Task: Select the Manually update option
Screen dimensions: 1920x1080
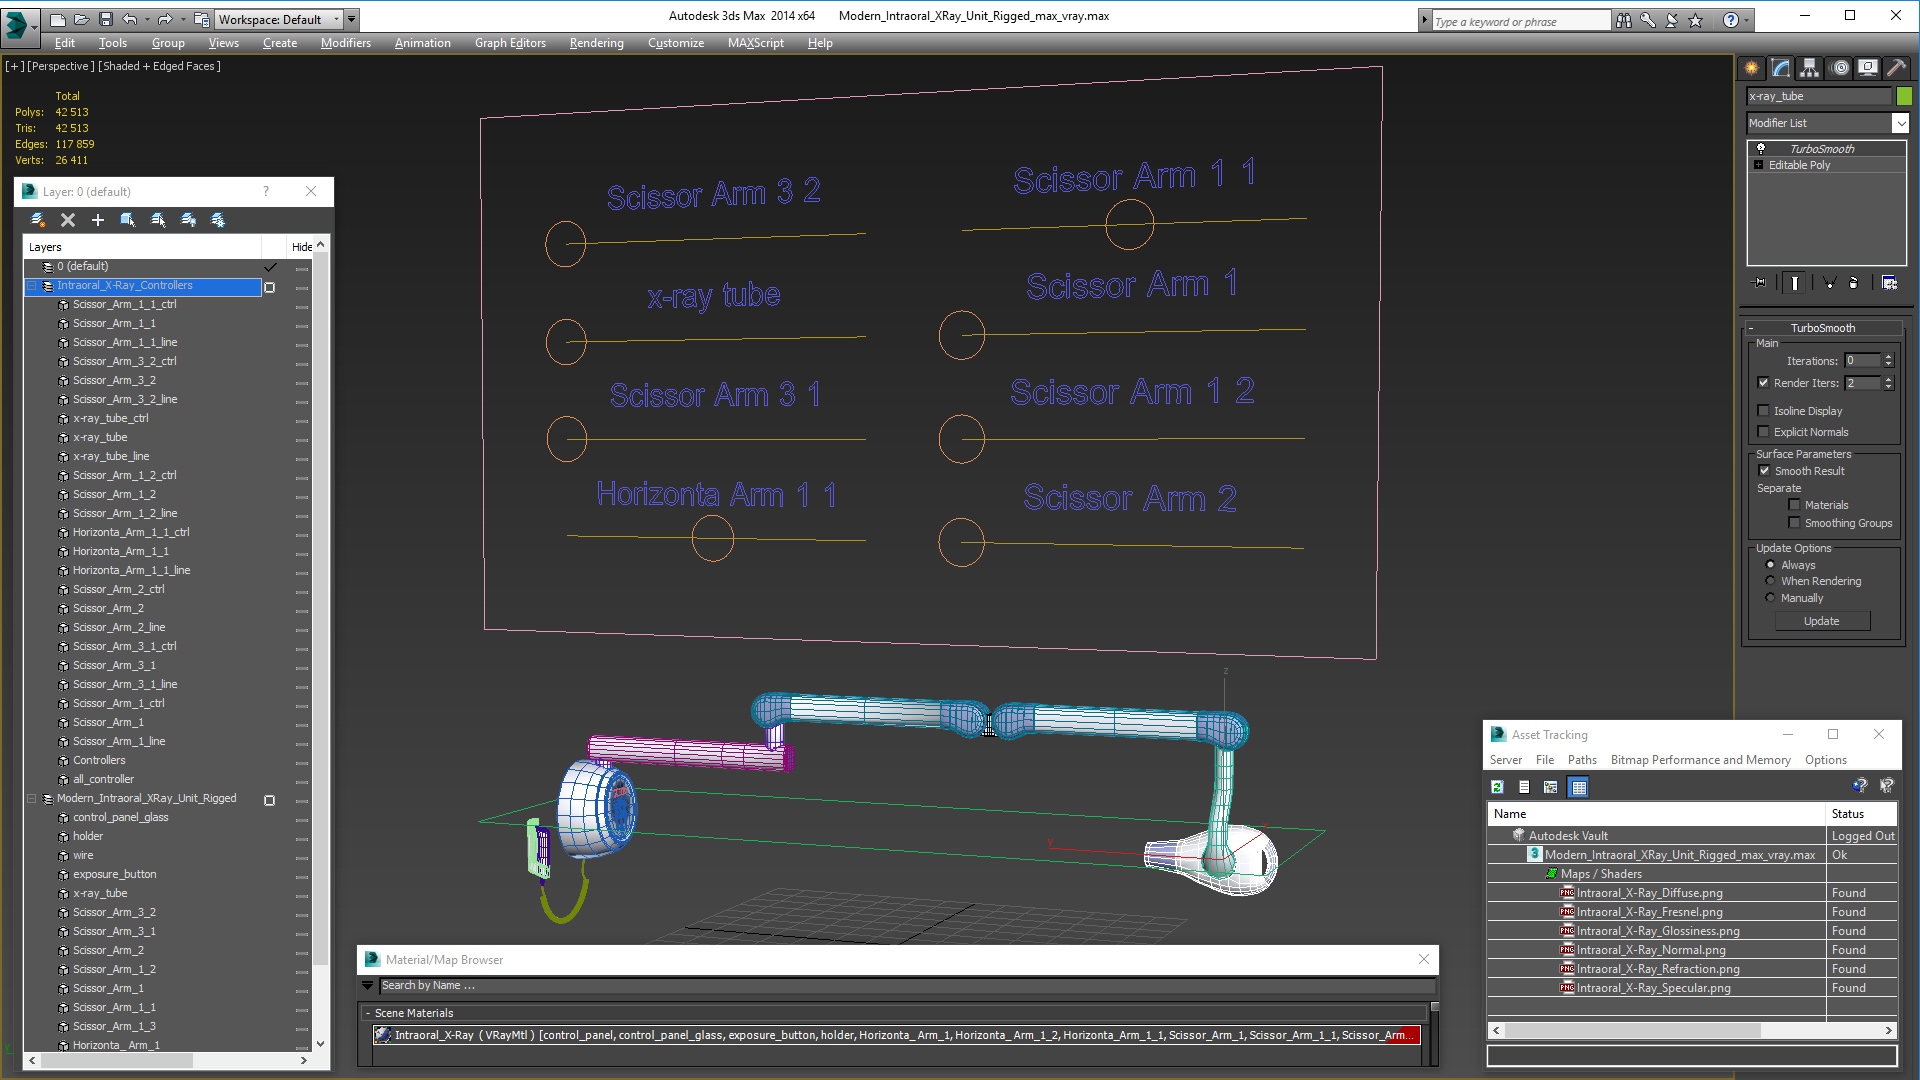Action: click(1770, 598)
